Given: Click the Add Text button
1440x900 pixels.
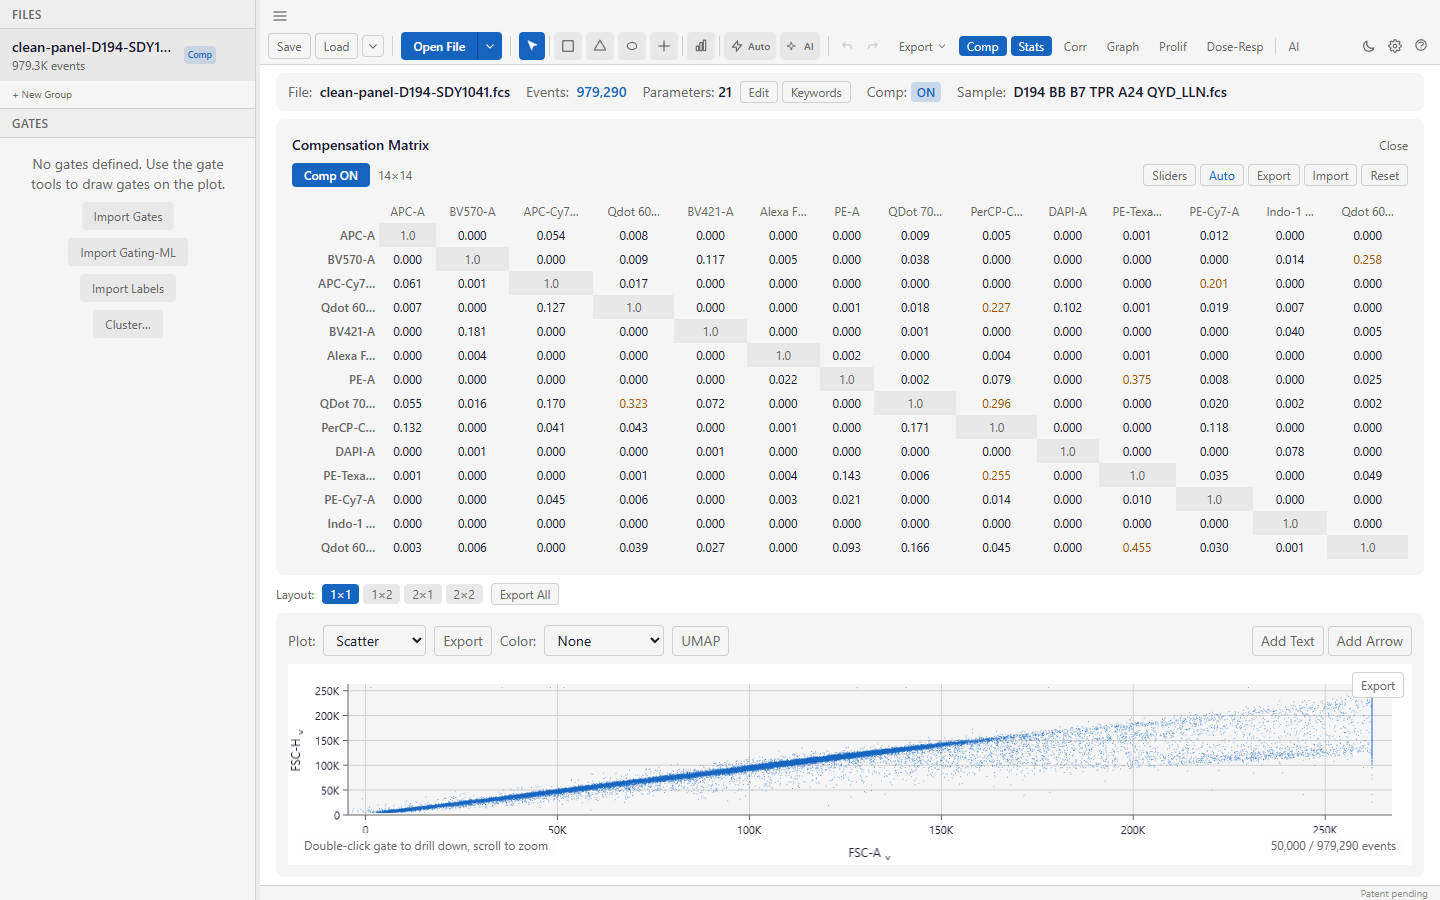Looking at the screenshot, I should tap(1288, 641).
